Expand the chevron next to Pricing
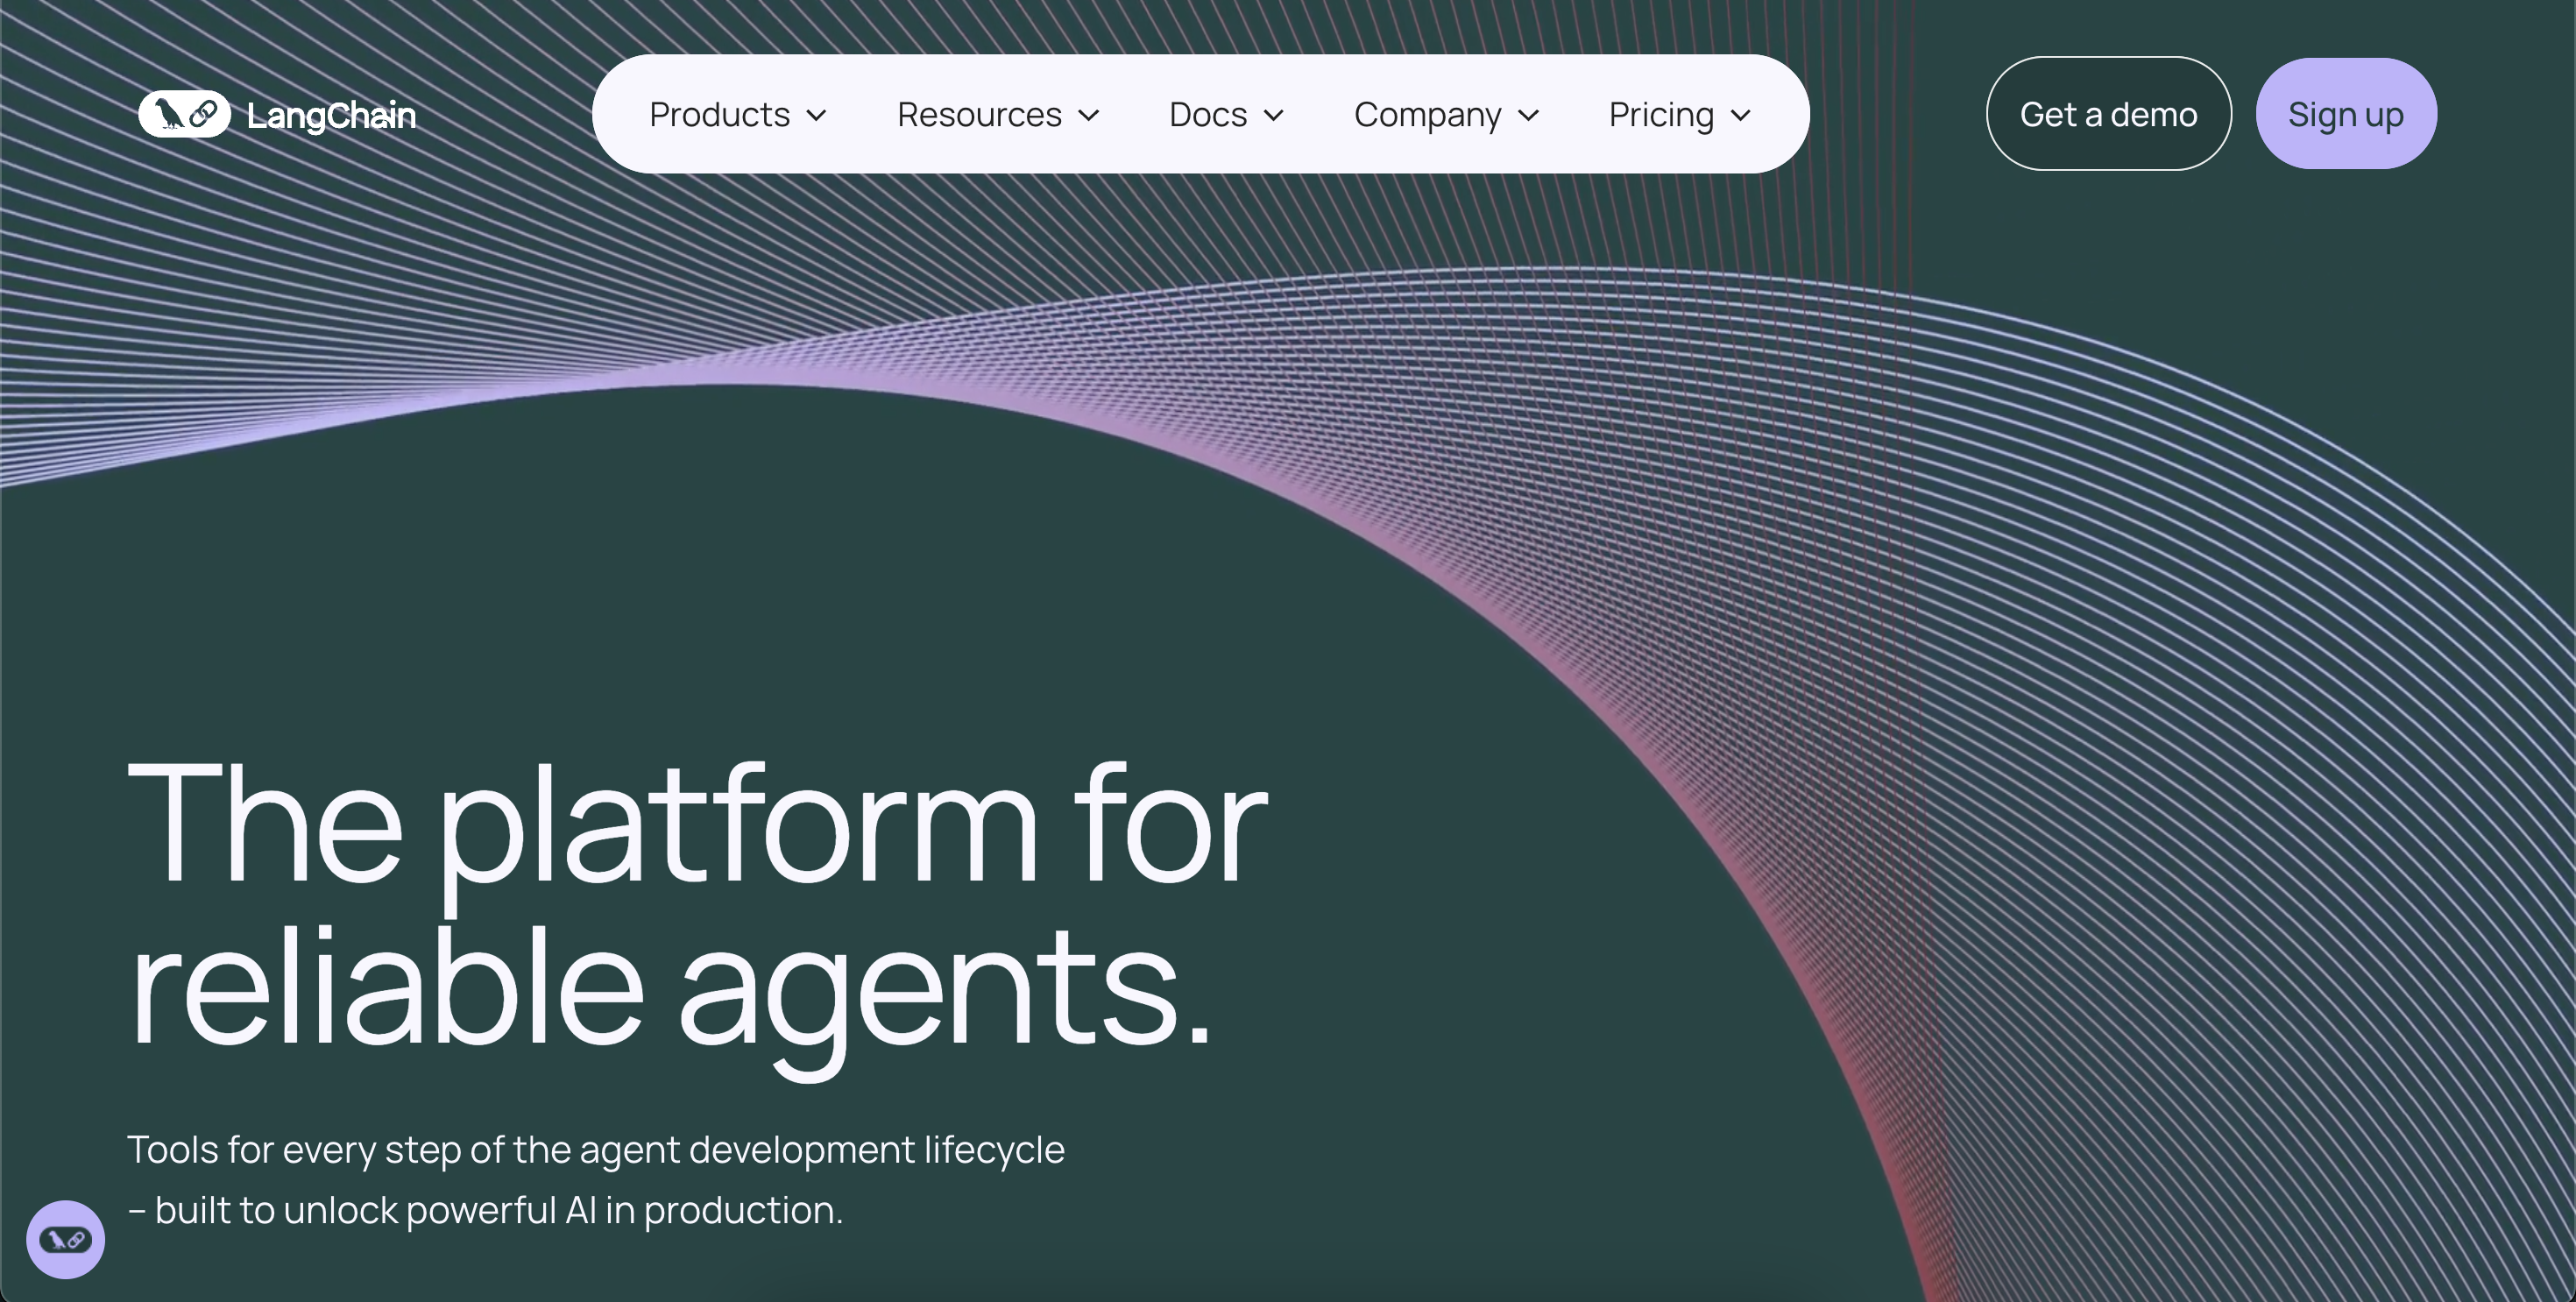Screen dimensions: 2576x1302 (x=1740, y=116)
